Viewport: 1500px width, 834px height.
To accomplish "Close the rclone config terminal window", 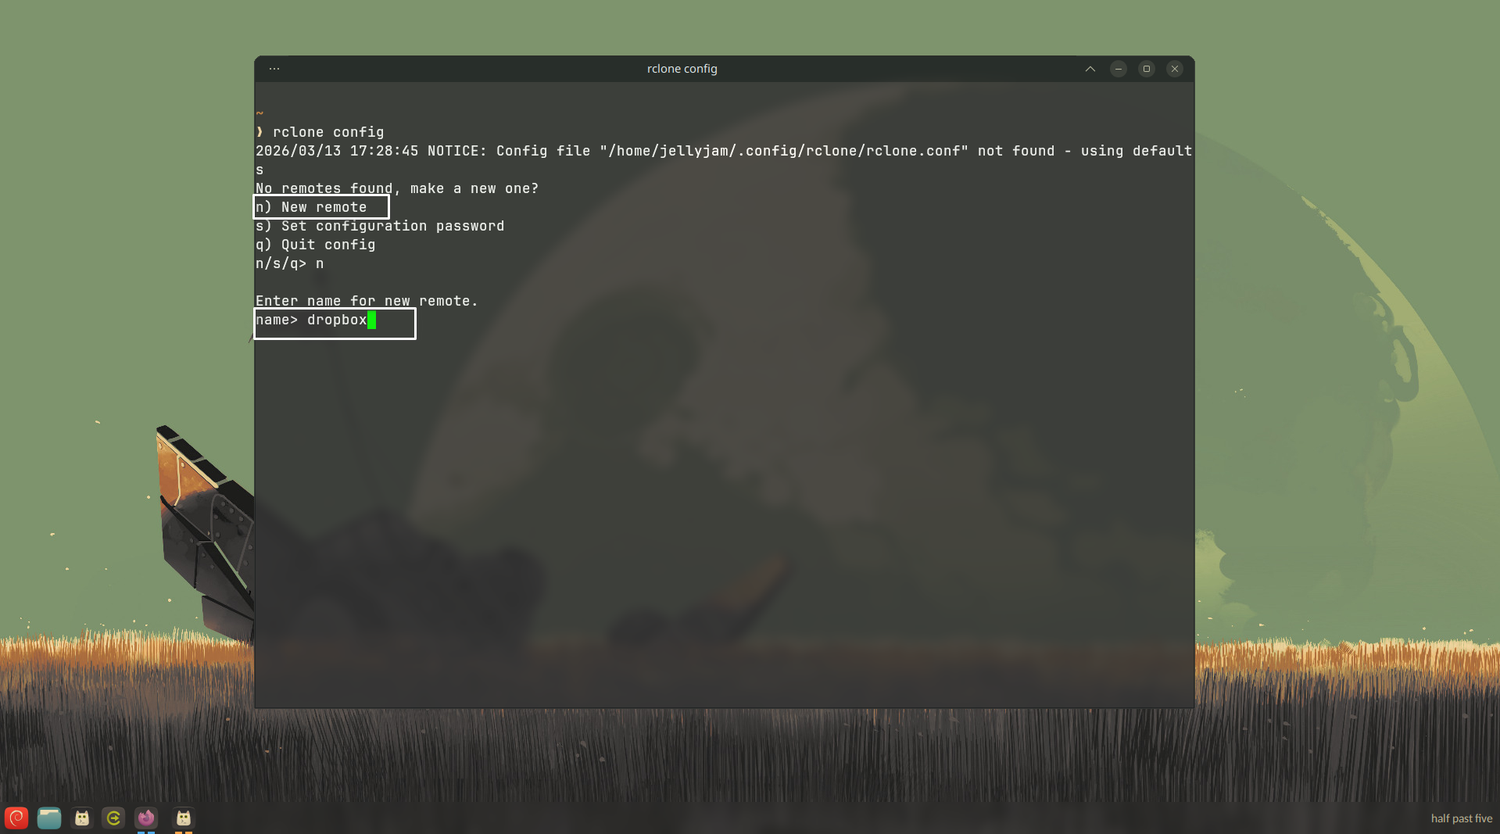I will [x=1175, y=69].
